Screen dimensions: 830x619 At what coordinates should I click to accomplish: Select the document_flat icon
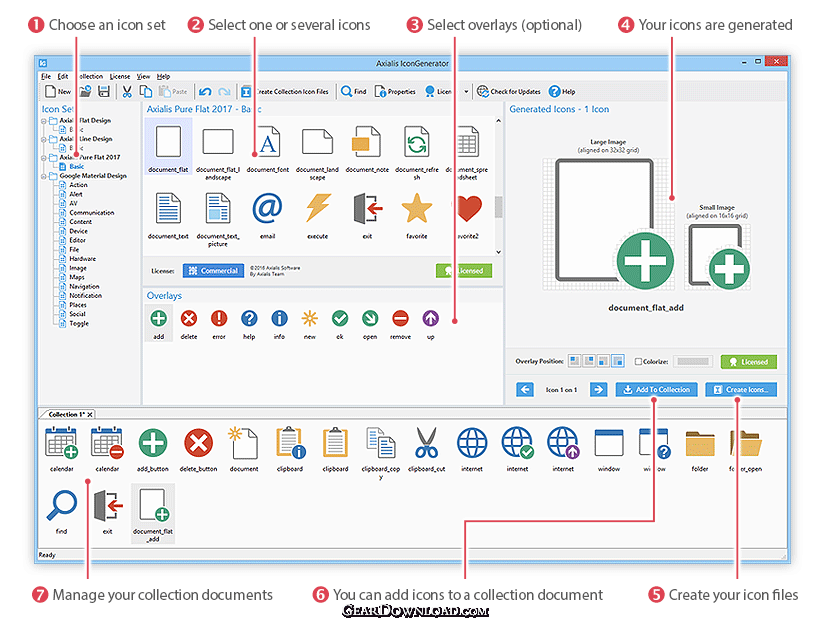168,148
